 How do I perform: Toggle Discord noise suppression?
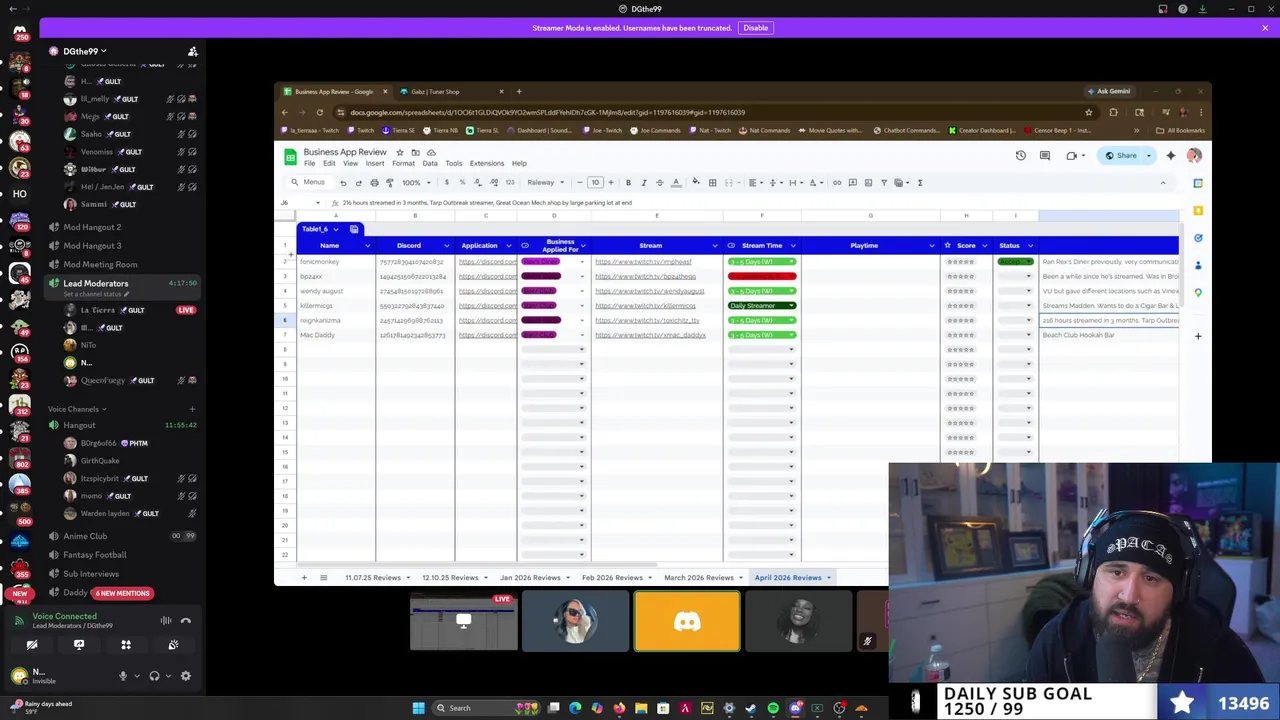click(166, 621)
